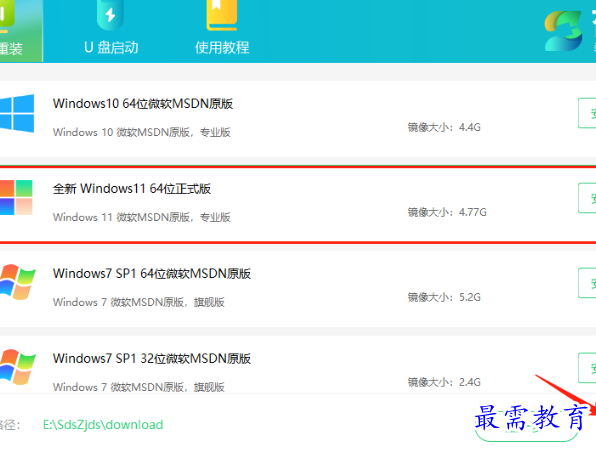Viewport: 596px width, 449px height.
Task: Click install button for Windows7 SP1 32位 row
Action: (587, 368)
